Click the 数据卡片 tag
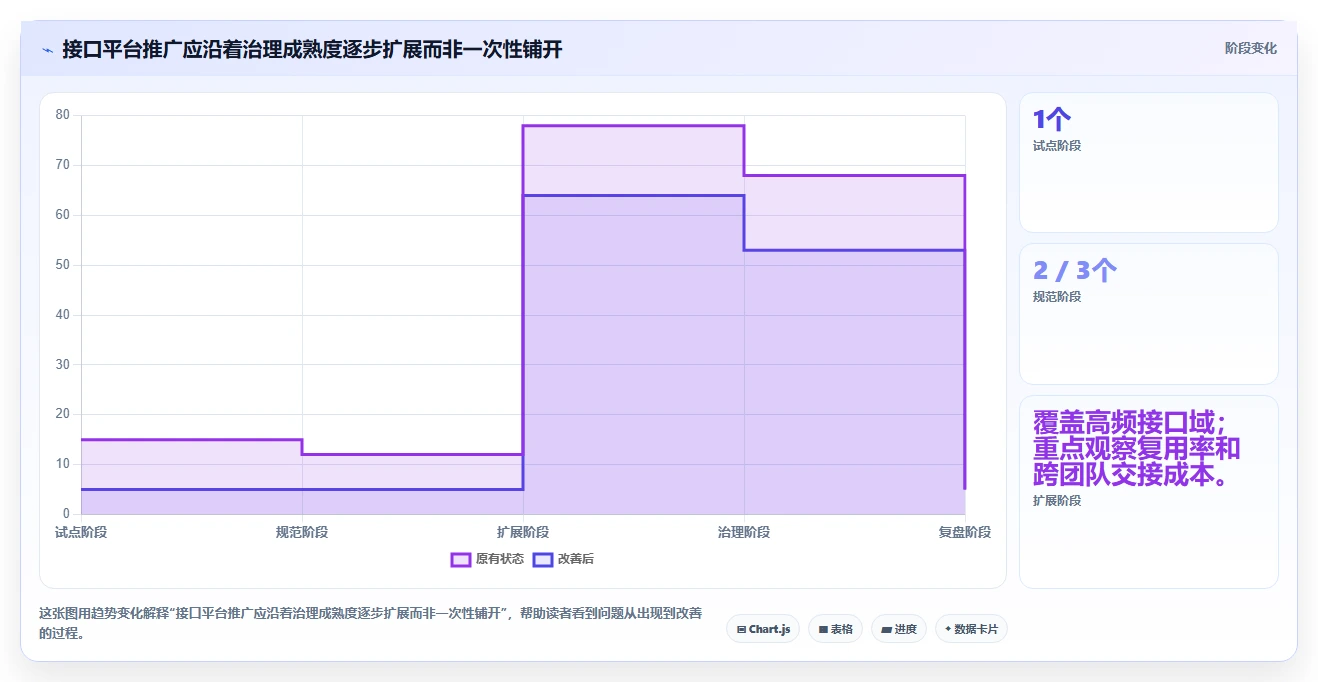This screenshot has width=1318, height=682. click(971, 629)
